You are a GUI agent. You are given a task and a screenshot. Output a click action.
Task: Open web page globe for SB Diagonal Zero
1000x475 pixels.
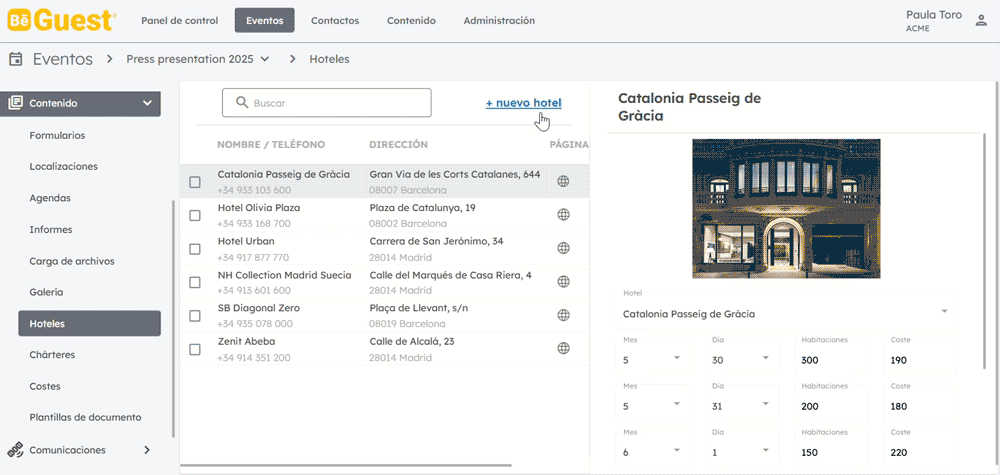(x=563, y=315)
